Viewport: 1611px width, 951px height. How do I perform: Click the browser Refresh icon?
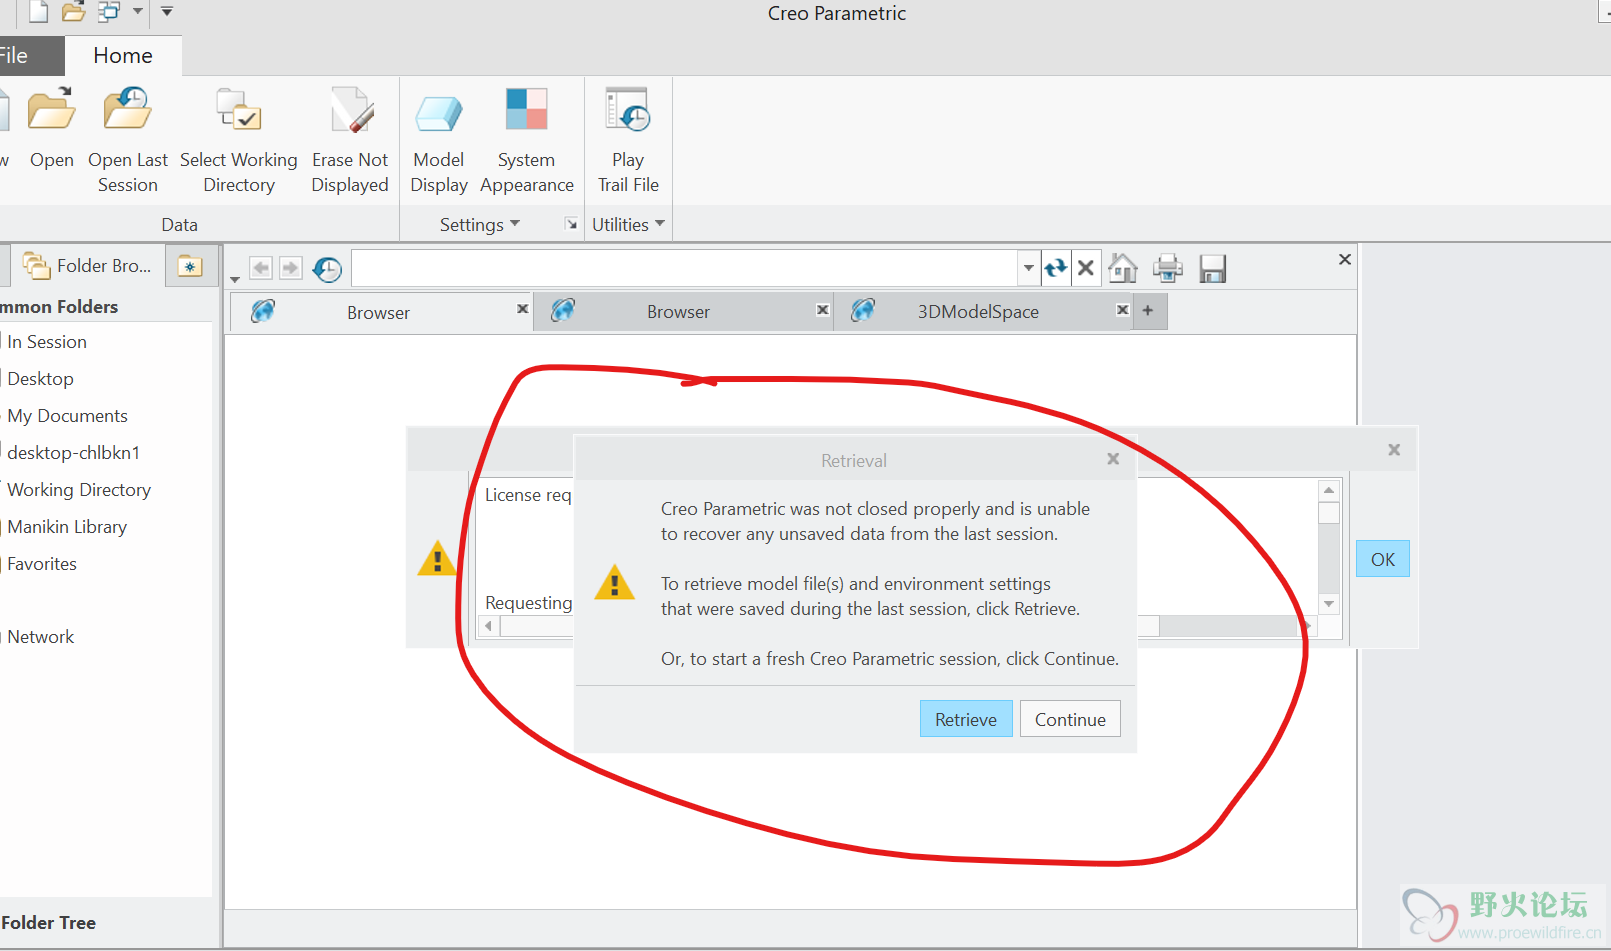[x=1056, y=268]
